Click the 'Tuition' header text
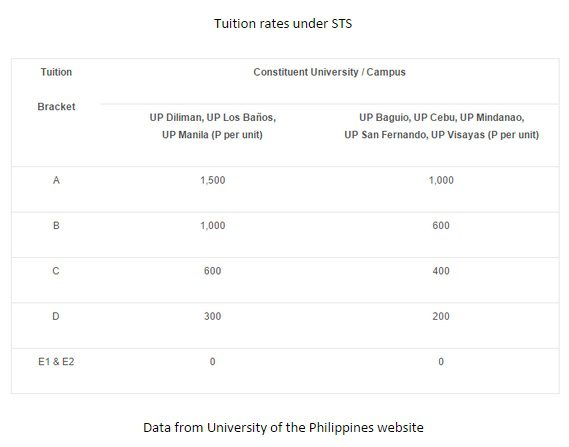The image size is (569, 447). click(x=56, y=72)
